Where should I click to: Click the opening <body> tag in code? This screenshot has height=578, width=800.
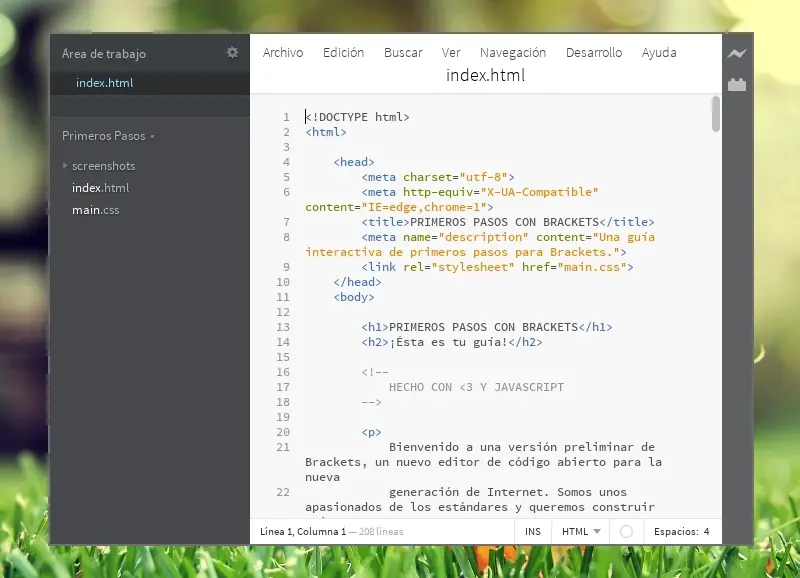[x=354, y=297]
